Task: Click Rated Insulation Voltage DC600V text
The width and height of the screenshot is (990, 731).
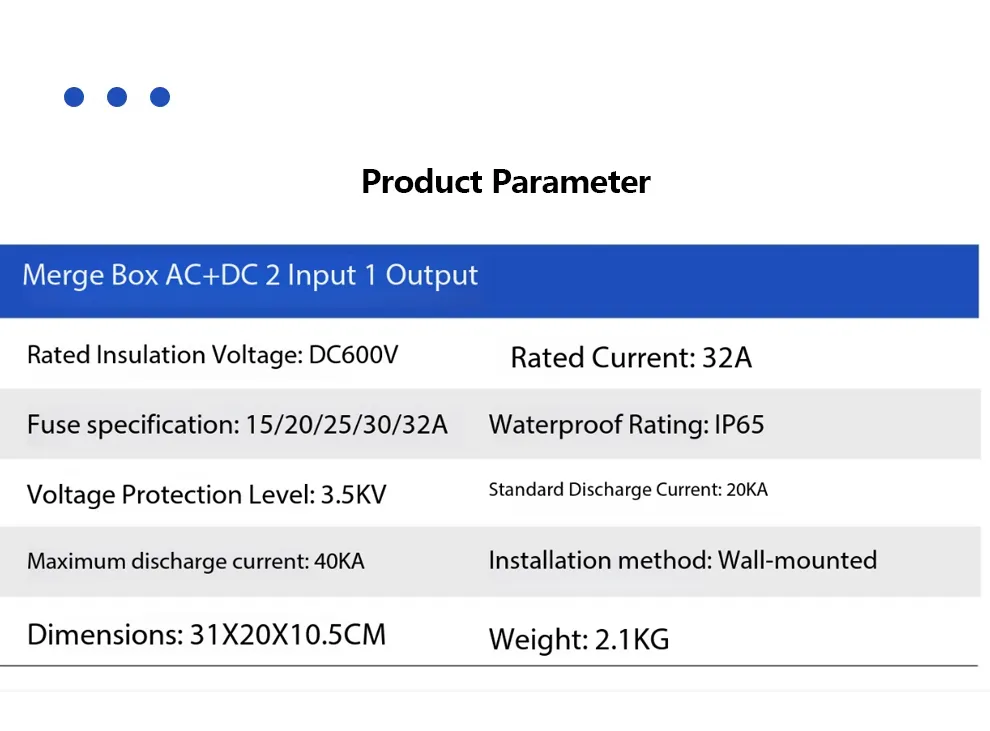Action: coord(212,355)
